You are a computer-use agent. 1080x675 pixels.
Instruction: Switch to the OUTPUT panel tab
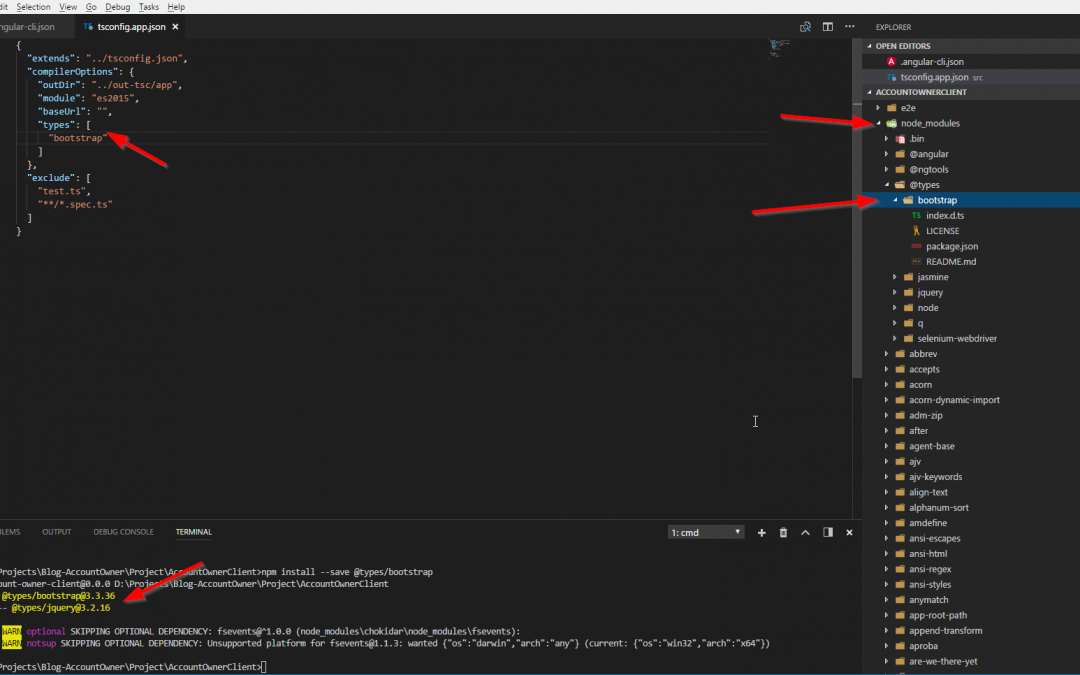56,532
